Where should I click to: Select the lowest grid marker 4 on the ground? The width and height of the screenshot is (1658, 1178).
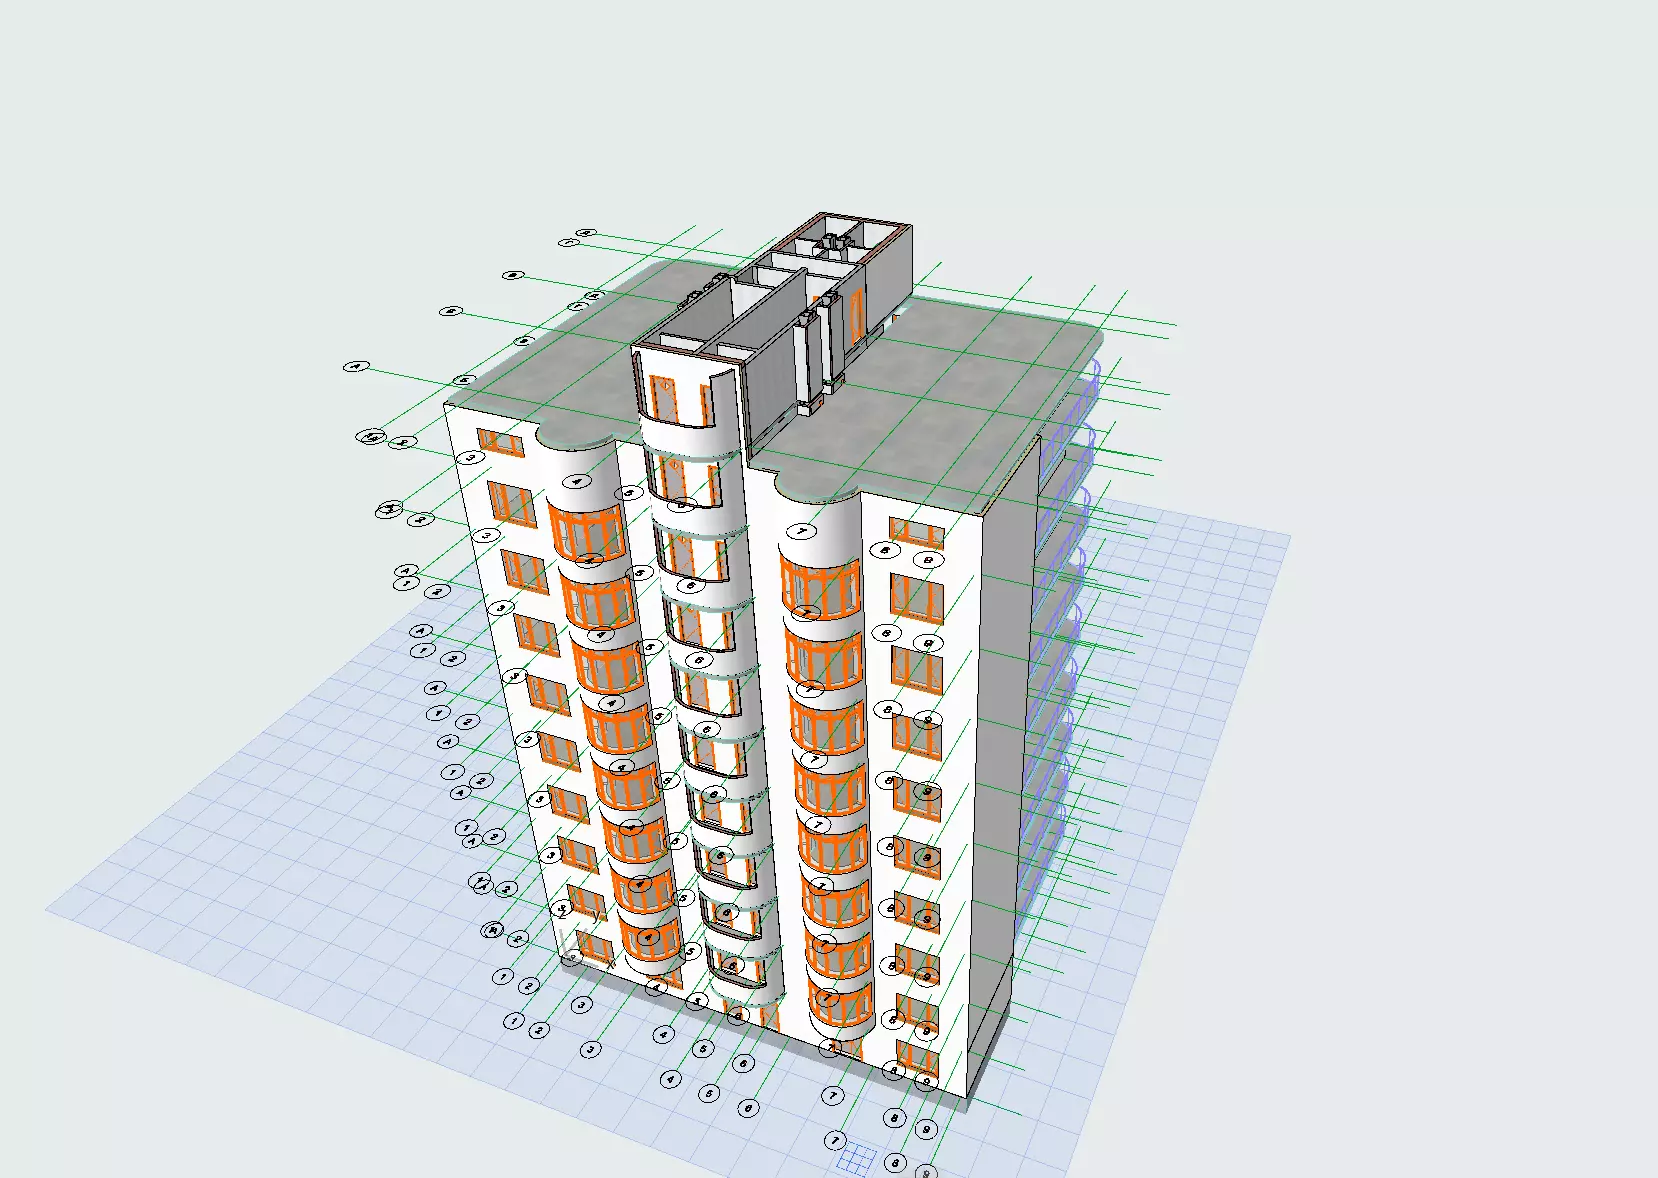(670, 1079)
